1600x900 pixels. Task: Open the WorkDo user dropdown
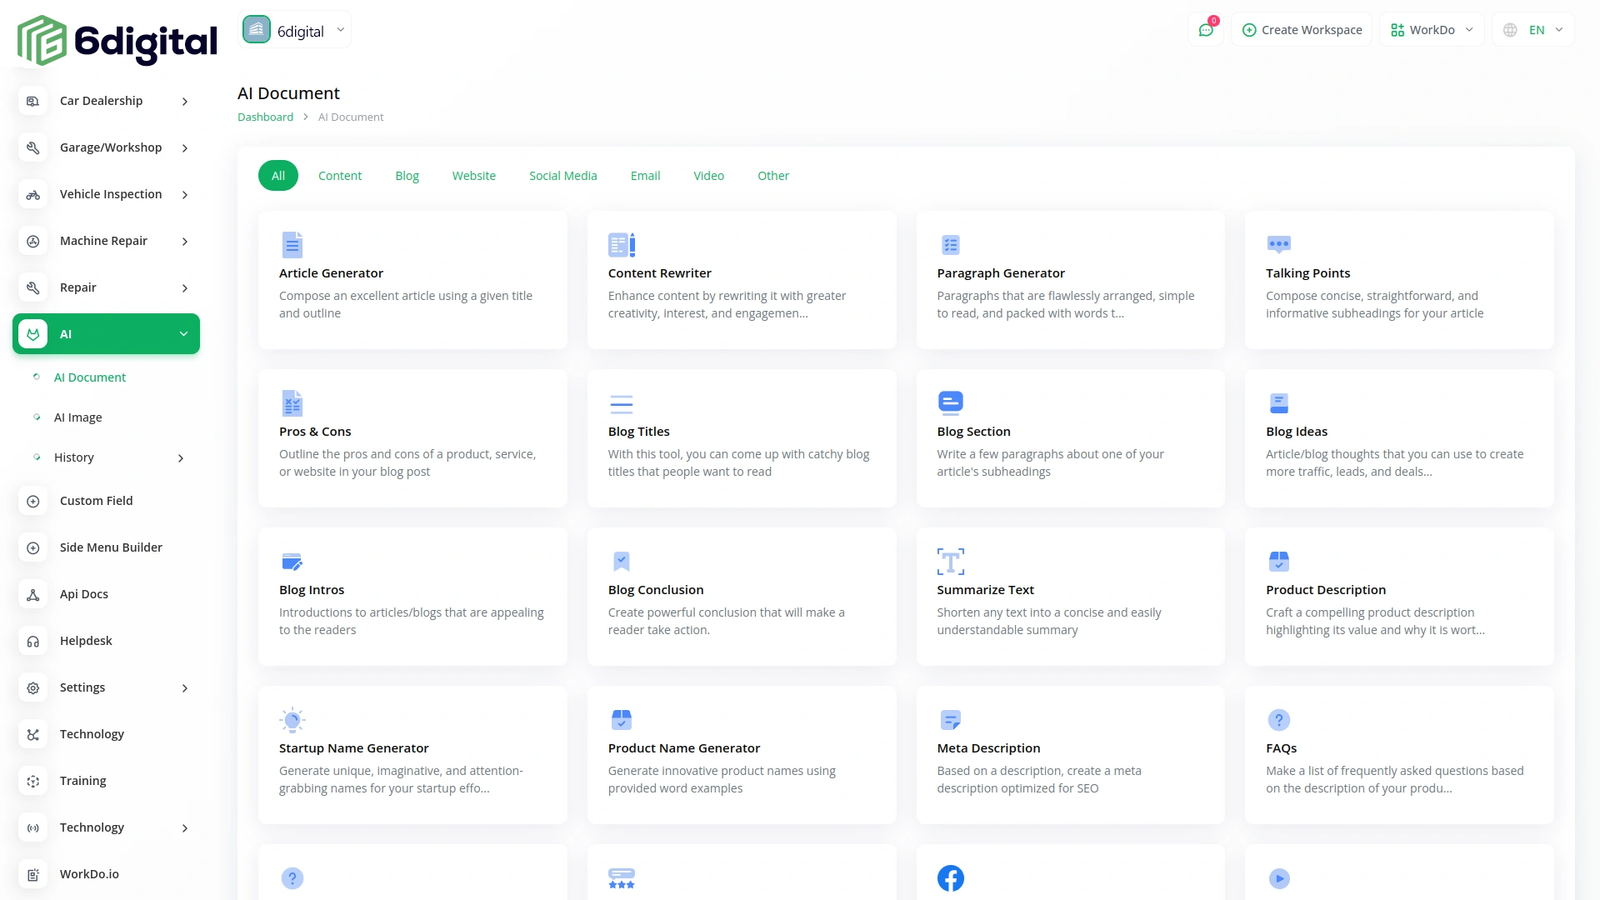tap(1432, 30)
